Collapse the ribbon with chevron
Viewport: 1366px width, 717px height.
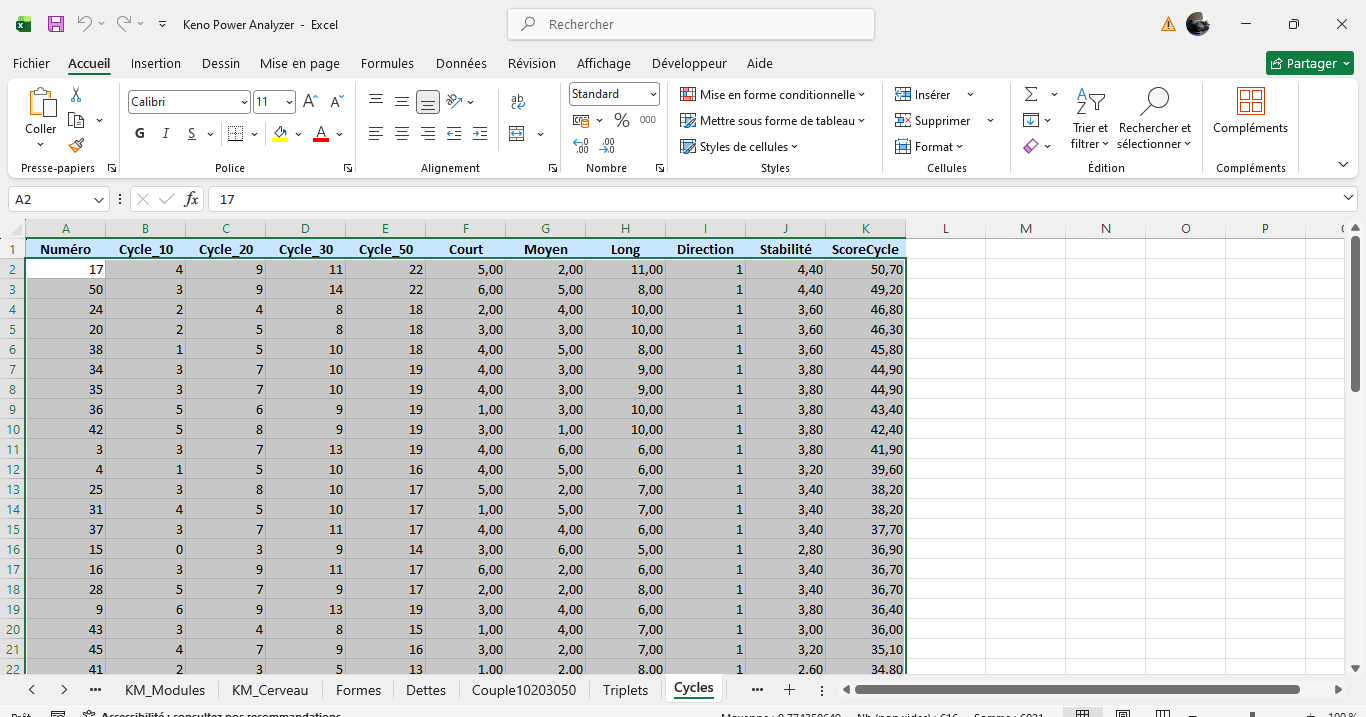pyautogui.click(x=1343, y=164)
